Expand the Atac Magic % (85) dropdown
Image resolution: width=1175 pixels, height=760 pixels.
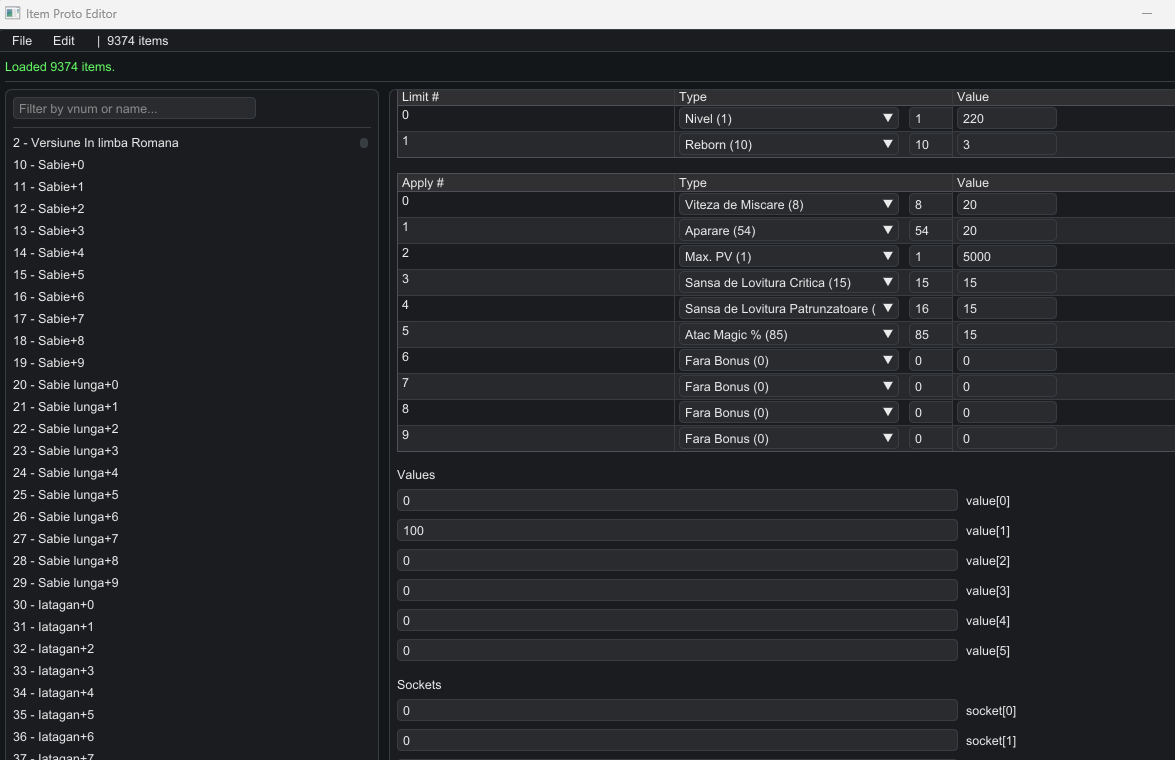tap(789, 334)
